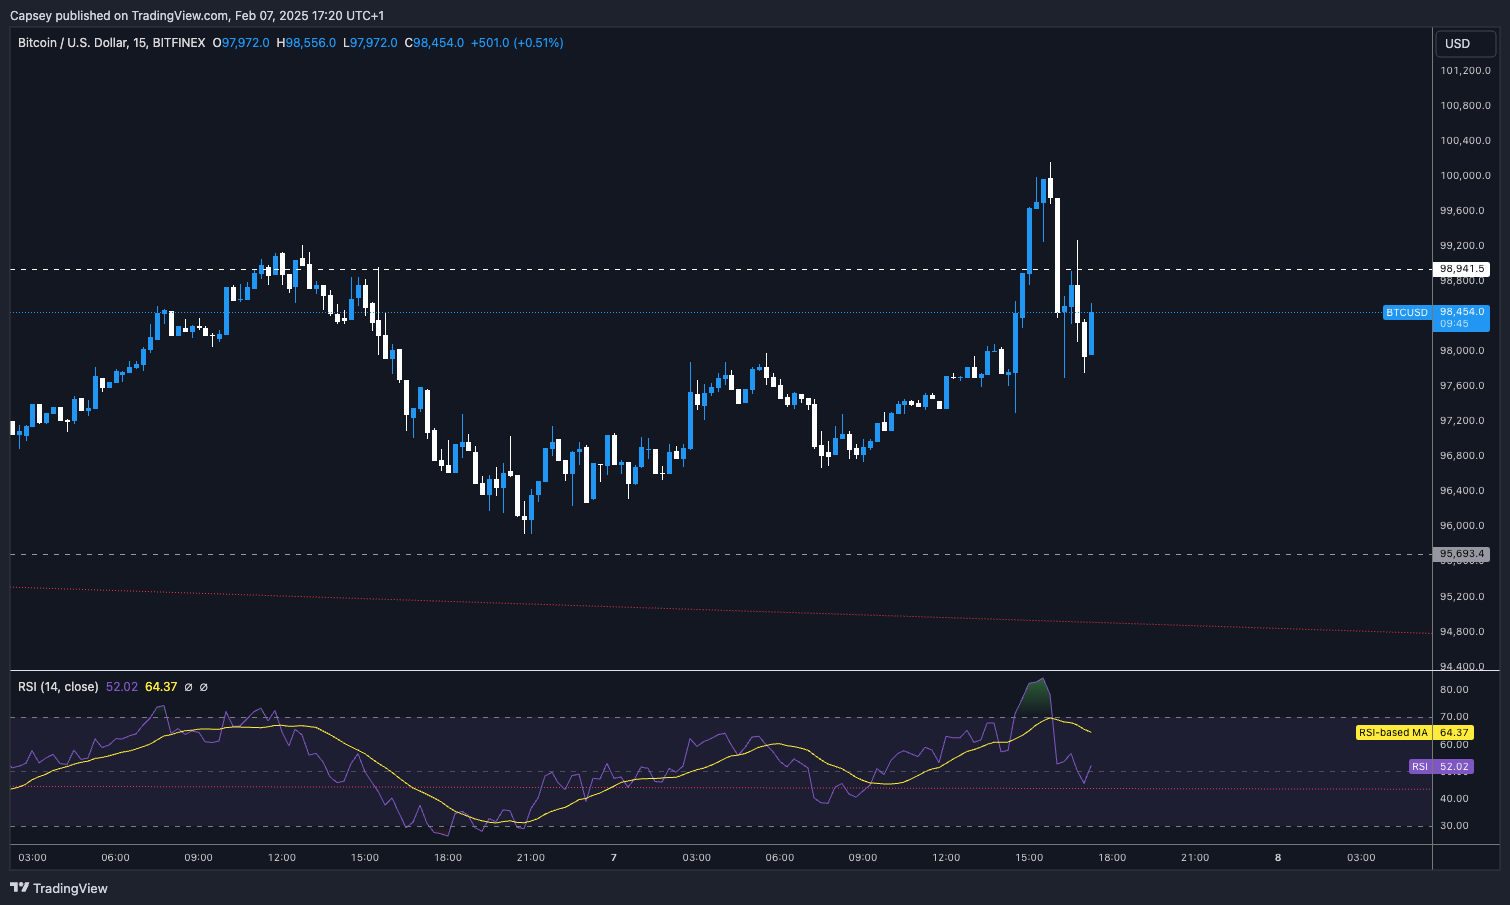
Task: Click the TradingView logo icon
Action: click(x=19, y=888)
